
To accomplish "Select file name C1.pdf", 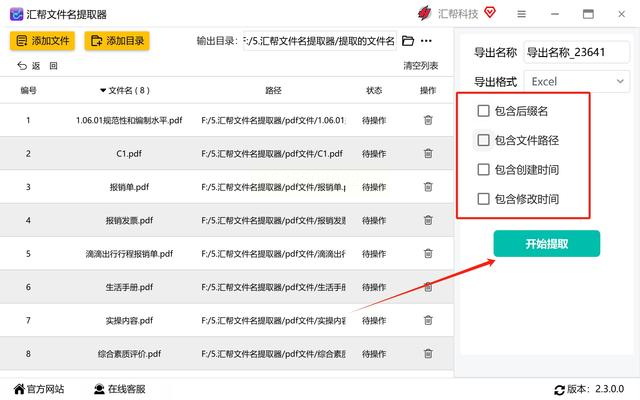I will [x=129, y=153].
